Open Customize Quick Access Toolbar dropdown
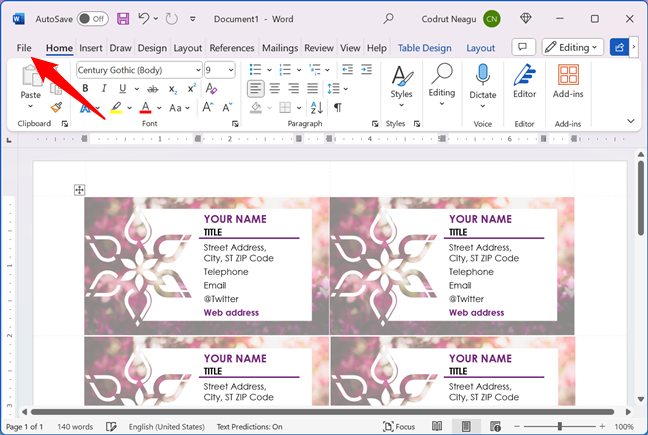The height and width of the screenshot is (435, 648). 193,19
